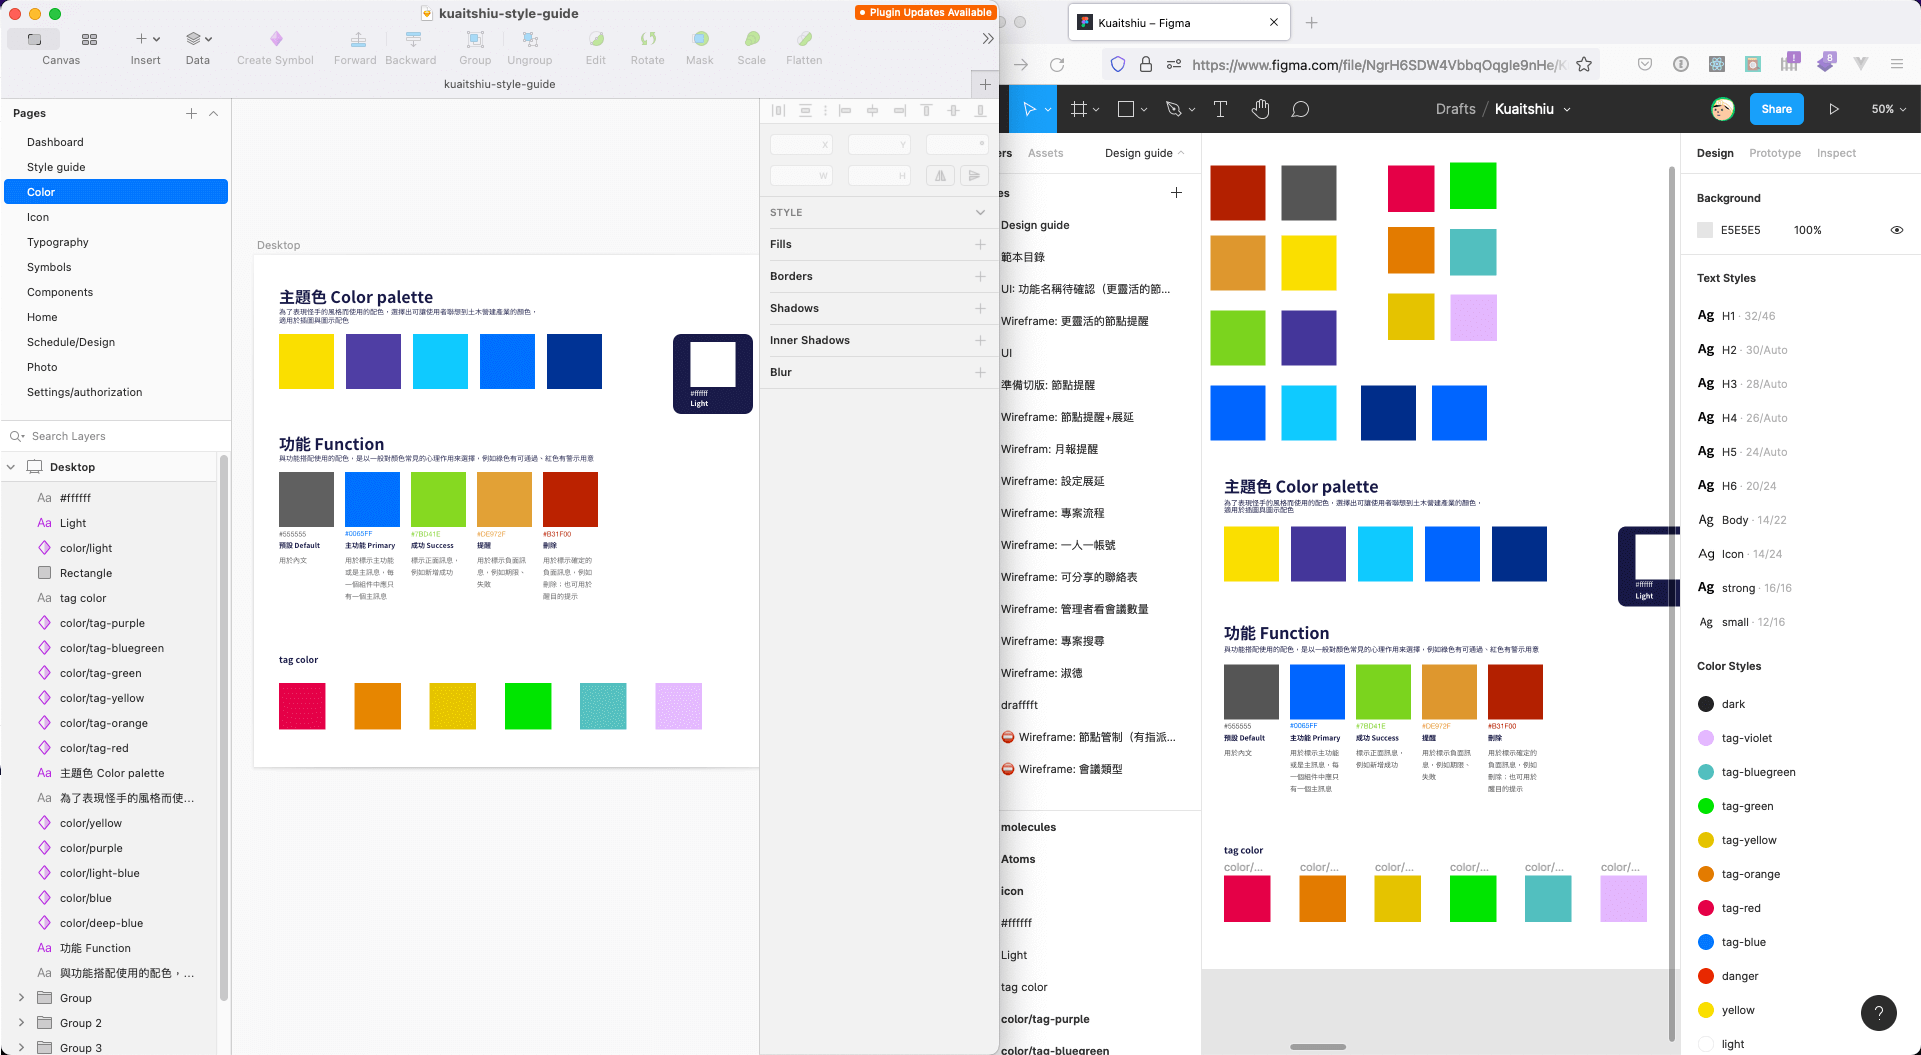Switch to the Prototype tab in Figma

click(1774, 153)
